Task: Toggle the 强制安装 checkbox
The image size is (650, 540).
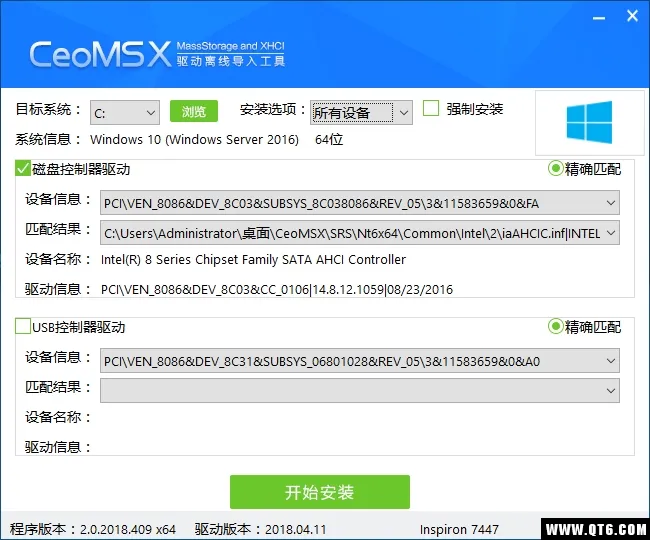Action: tap(431, 109)
